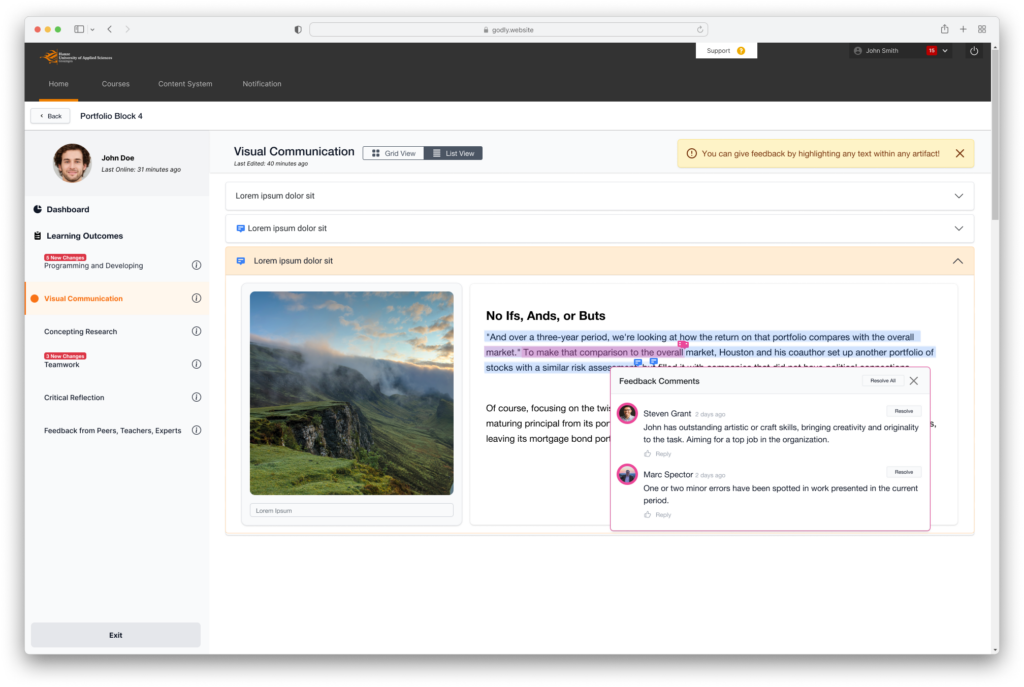1024x687 pixels.
Task: Expand the second Lorem ipsum row chevron
Action: 959,229
